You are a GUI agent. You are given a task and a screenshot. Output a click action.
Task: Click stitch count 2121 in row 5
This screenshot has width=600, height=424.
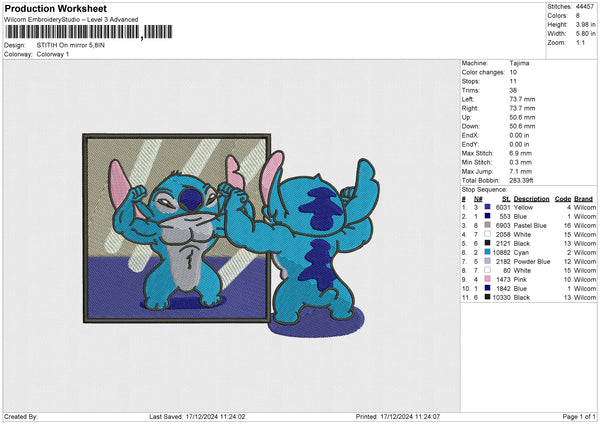503,244
